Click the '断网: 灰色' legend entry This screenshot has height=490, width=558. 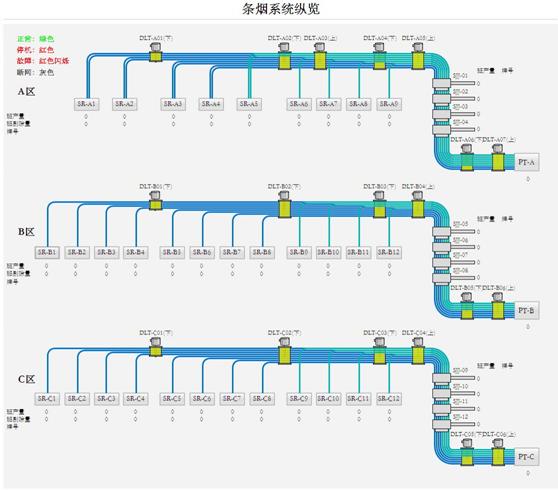tap(35, 72)
